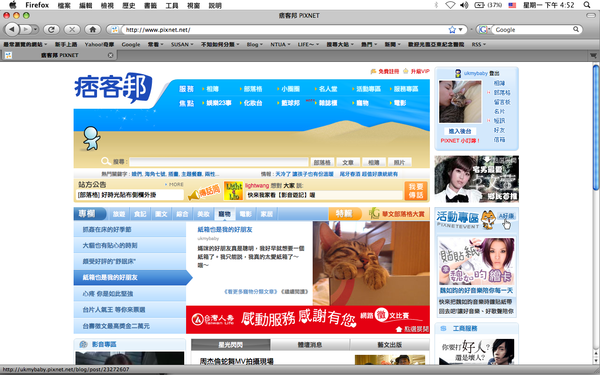Expand the Blog bookmarks folder

click(254, 44)
